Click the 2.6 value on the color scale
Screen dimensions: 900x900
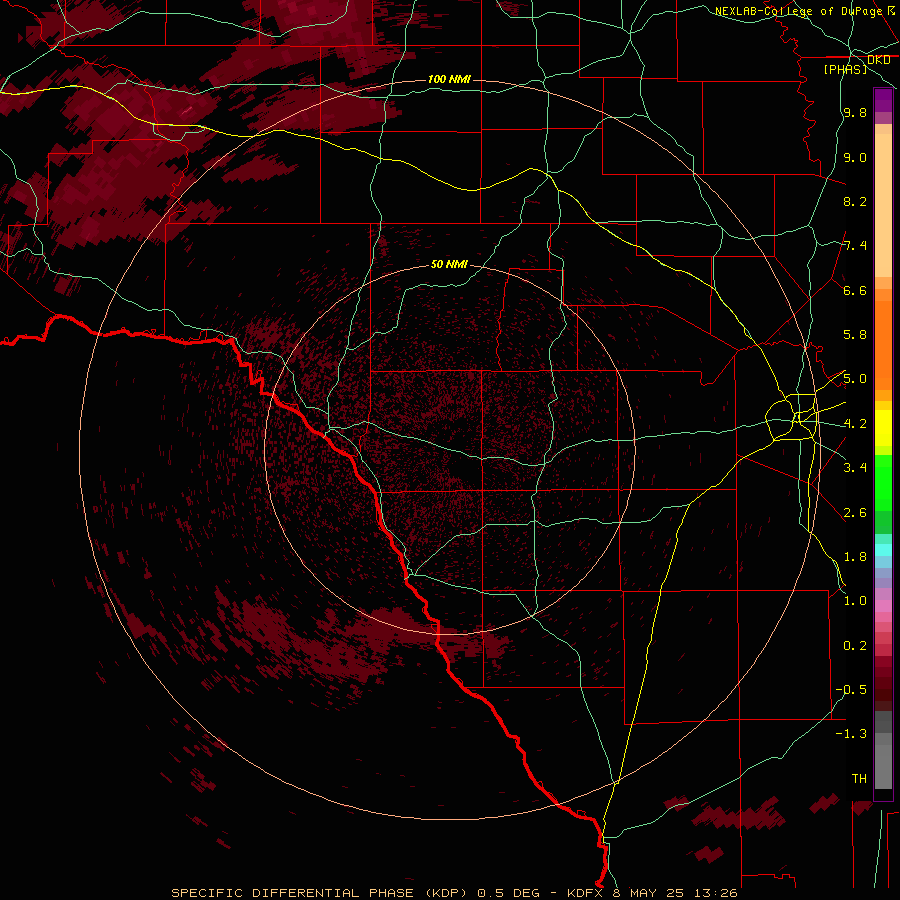[x=855, y=512]
